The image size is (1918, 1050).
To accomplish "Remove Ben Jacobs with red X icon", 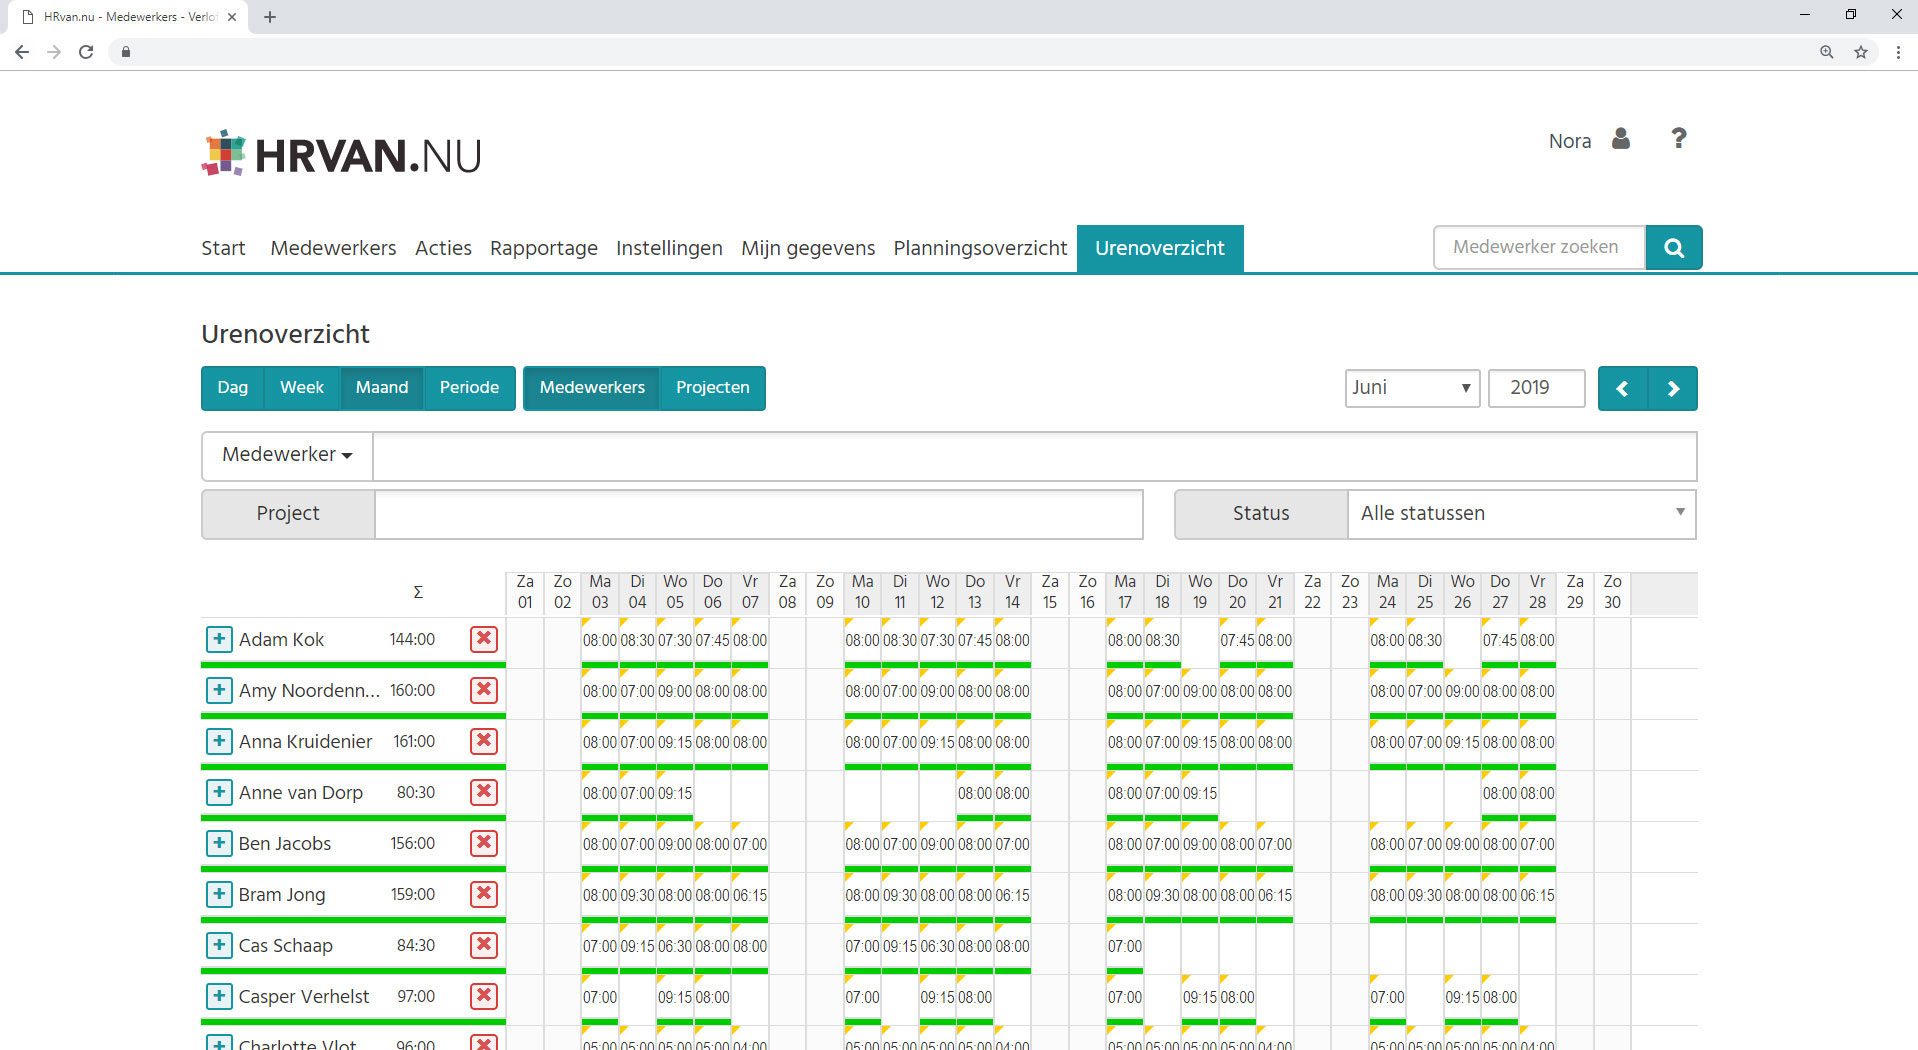I will [x=484, y=843].
